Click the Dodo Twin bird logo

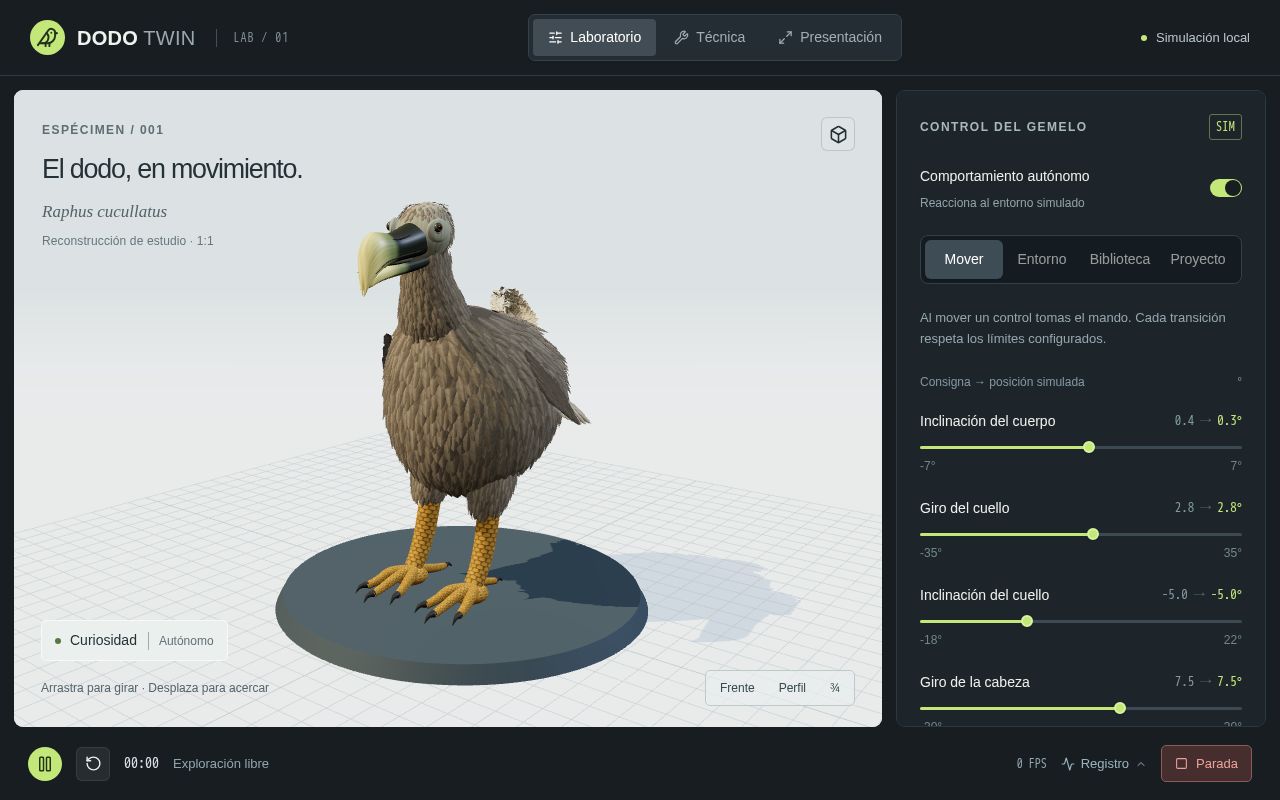coord(47,38)
